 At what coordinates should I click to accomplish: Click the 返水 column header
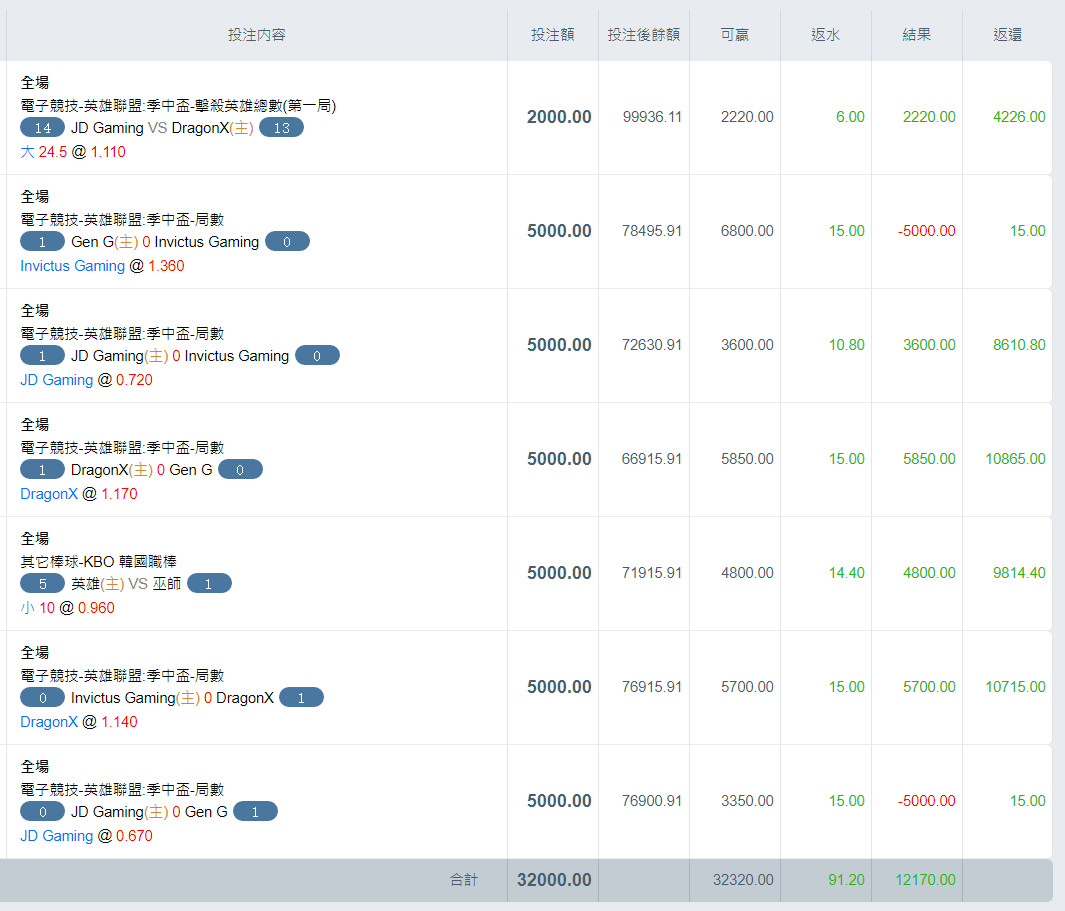(826, 35)
